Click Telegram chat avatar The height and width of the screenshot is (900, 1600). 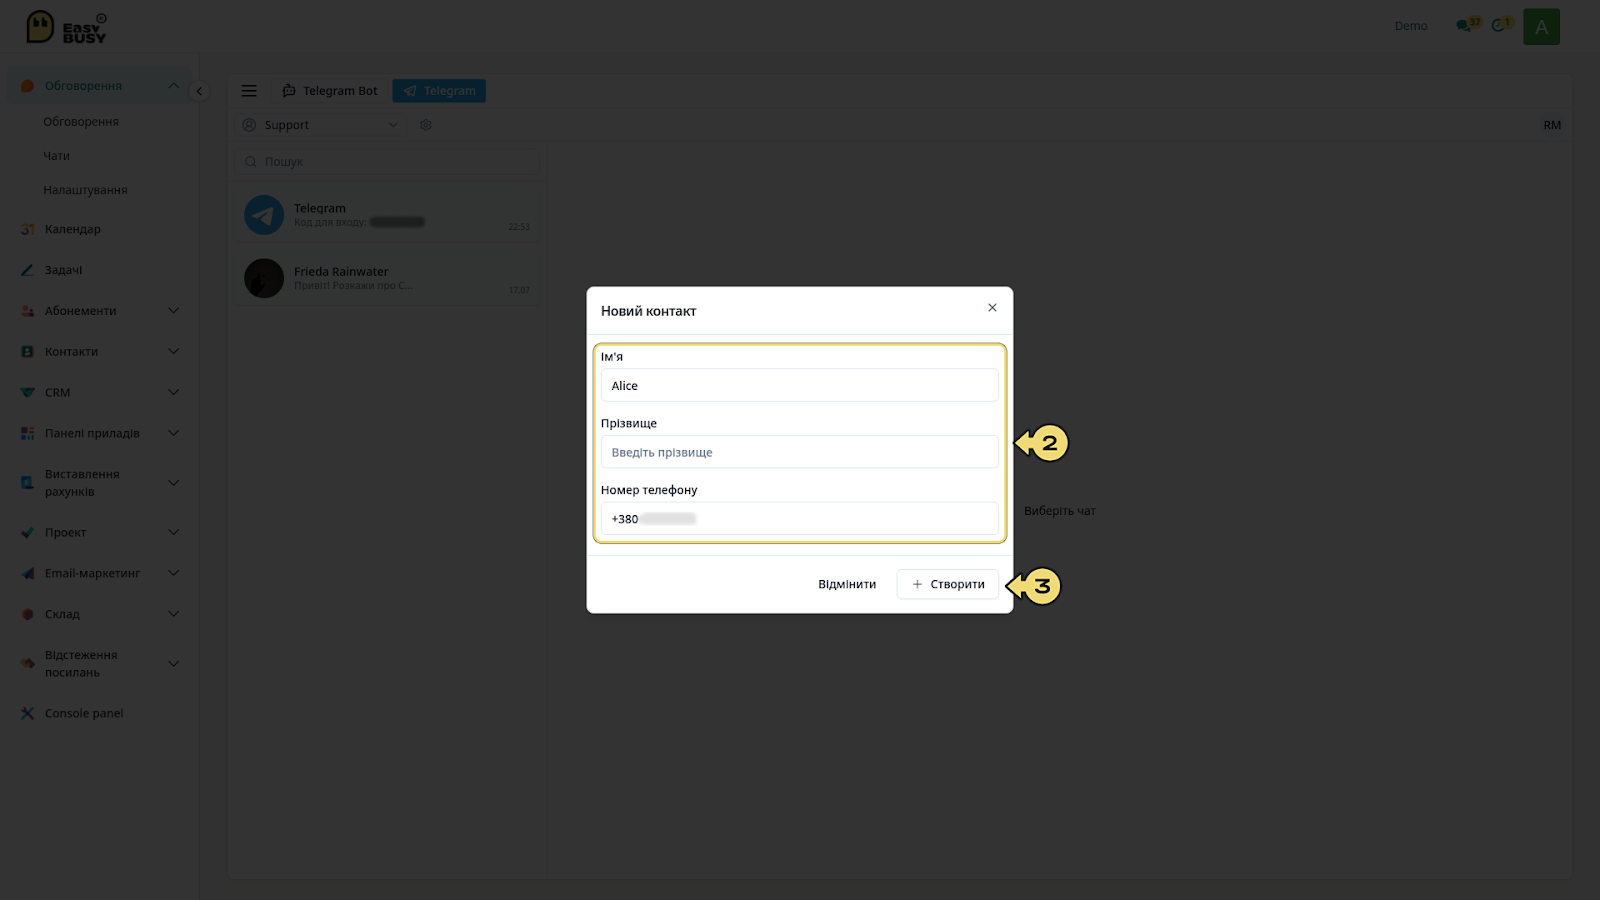264,215
